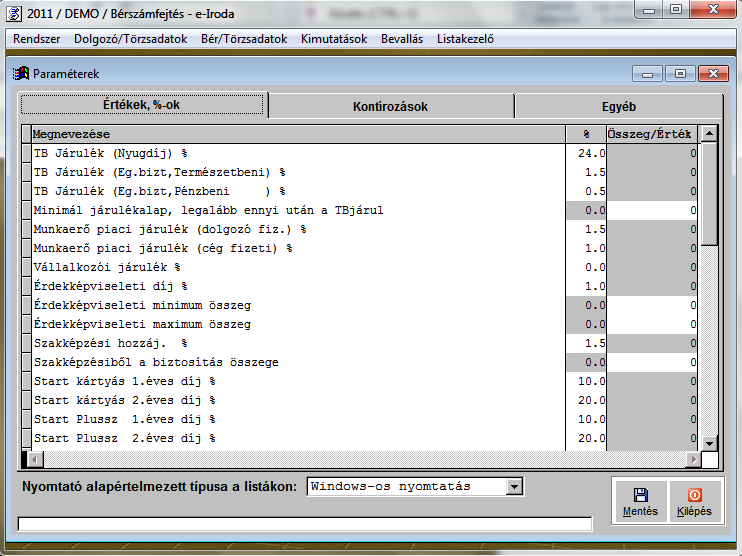Click the table's vertical scroll down arrow
This screenshot has height=556, width=742.
click(x=709, y=443)
